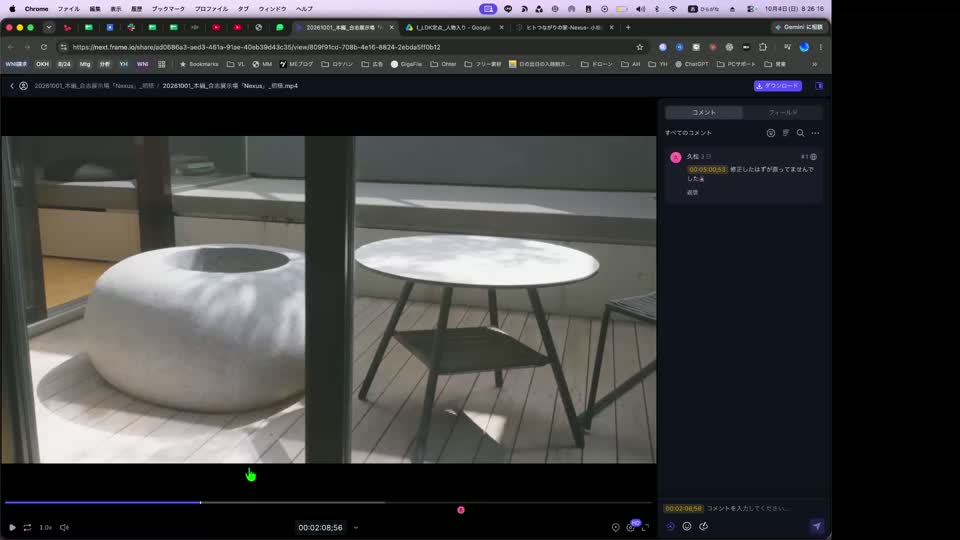Open the comments more options menu
This screenshot has width=960, height=540.
[x=816, y=133]
